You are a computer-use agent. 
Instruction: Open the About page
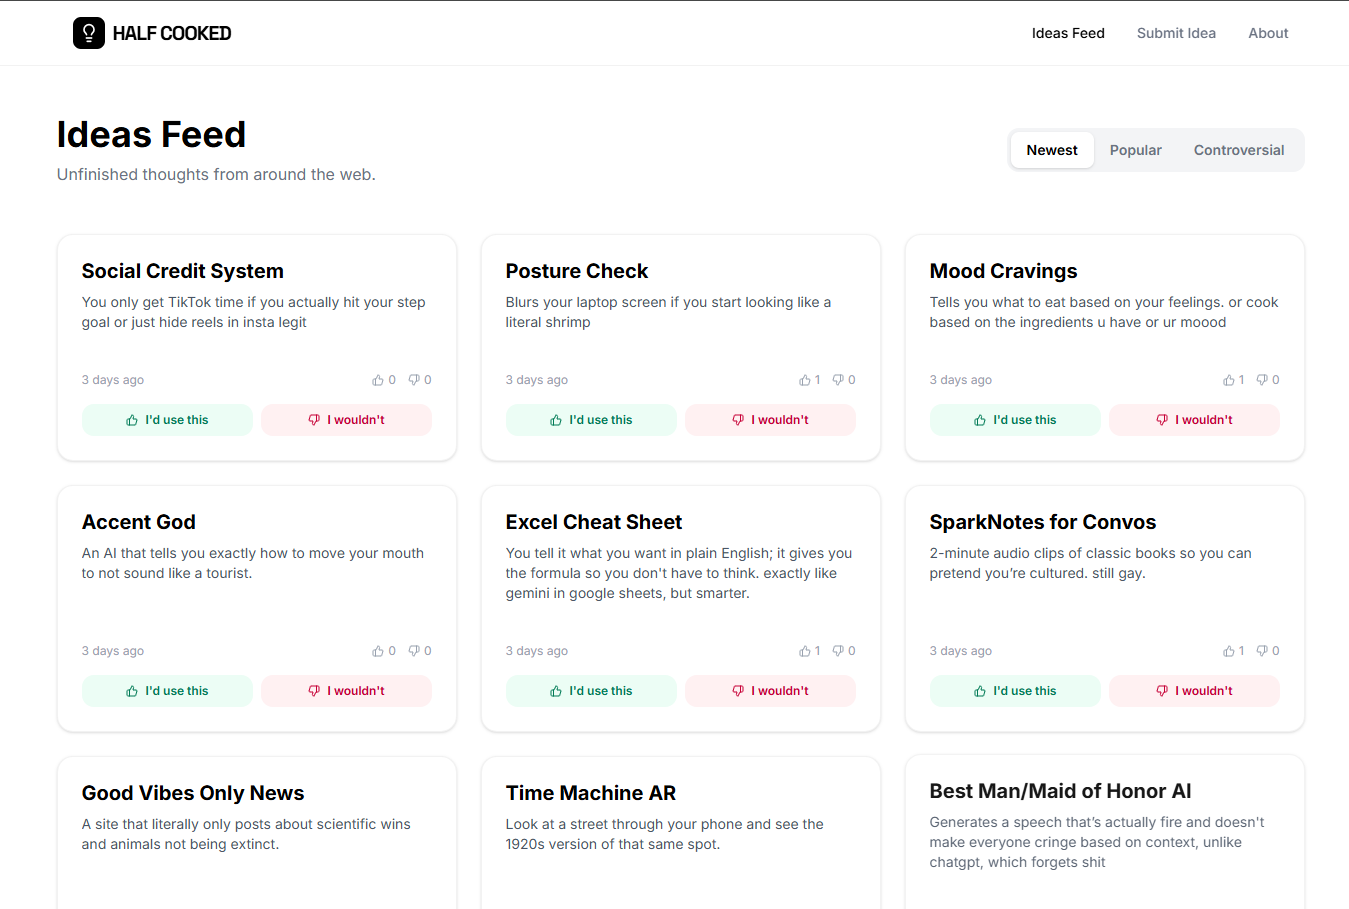coord(1268,32)
